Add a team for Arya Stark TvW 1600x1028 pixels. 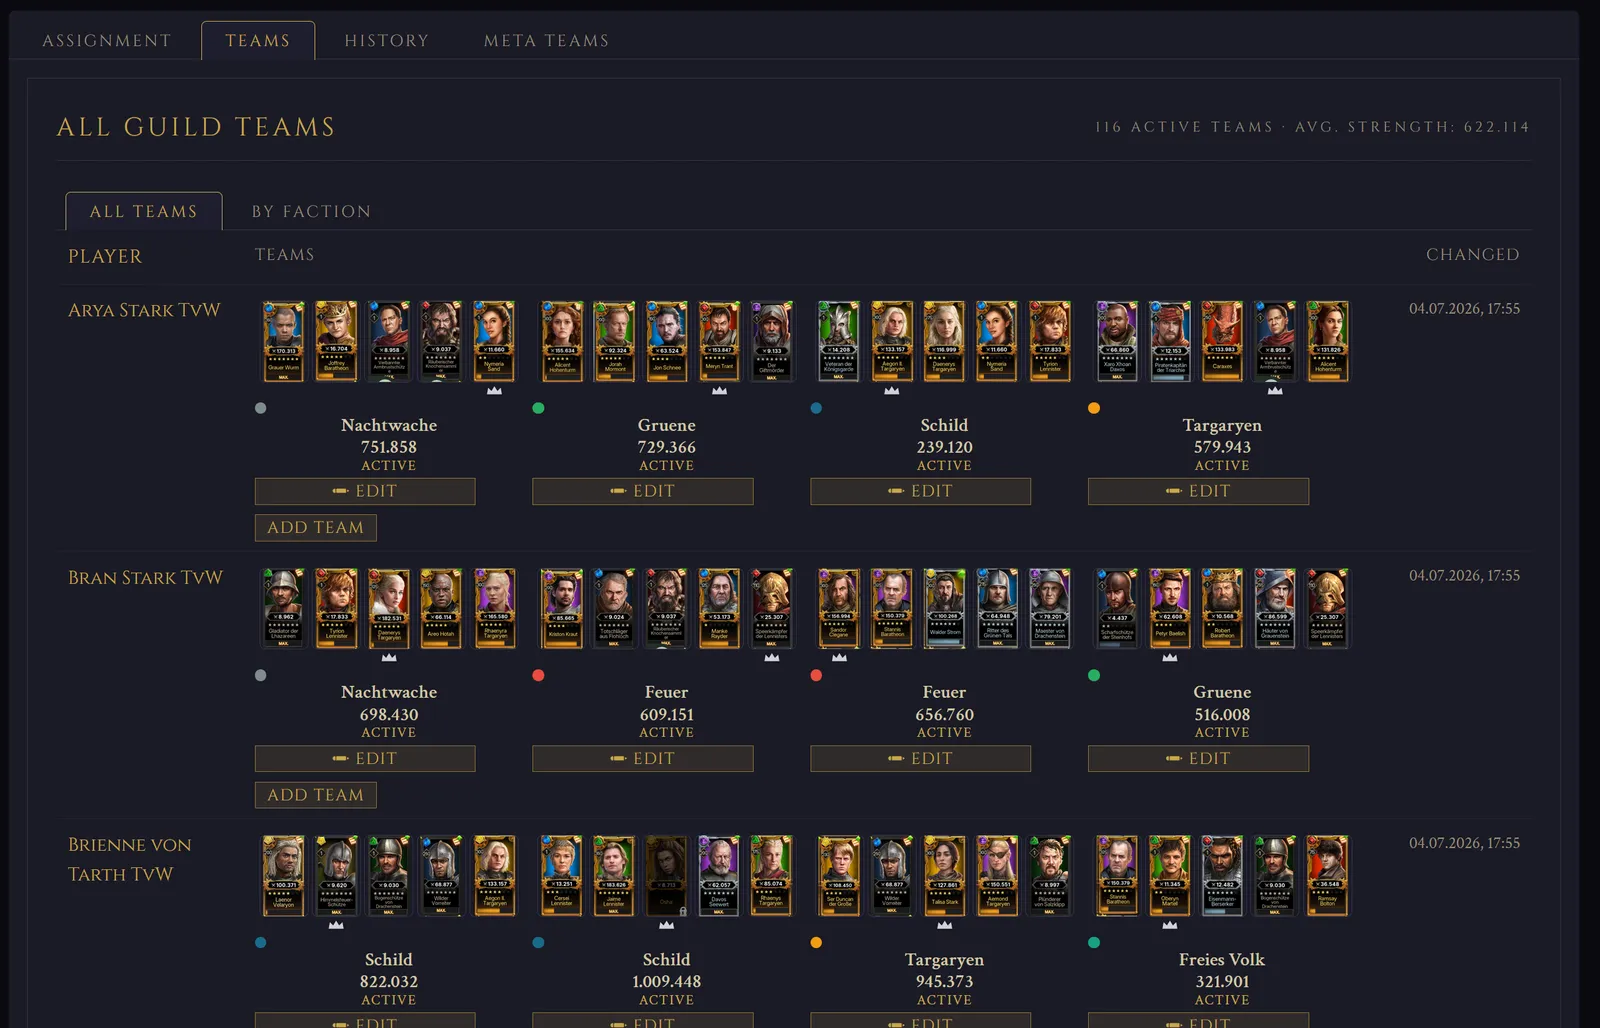point(316,527)
